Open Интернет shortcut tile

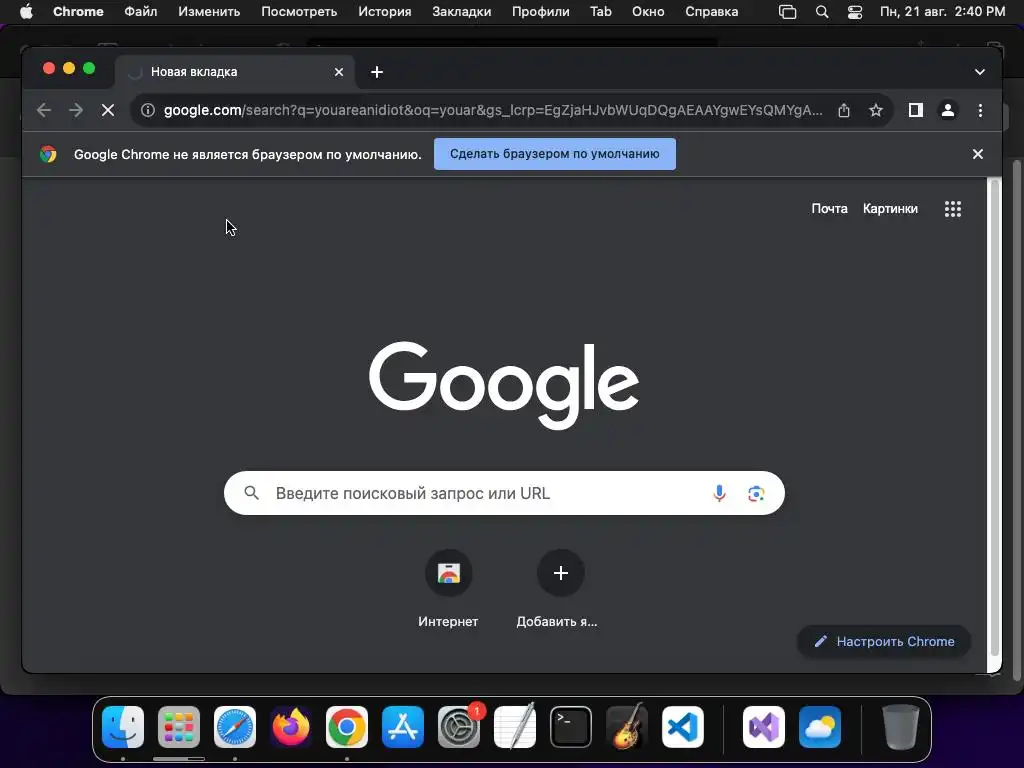point(448,589)
